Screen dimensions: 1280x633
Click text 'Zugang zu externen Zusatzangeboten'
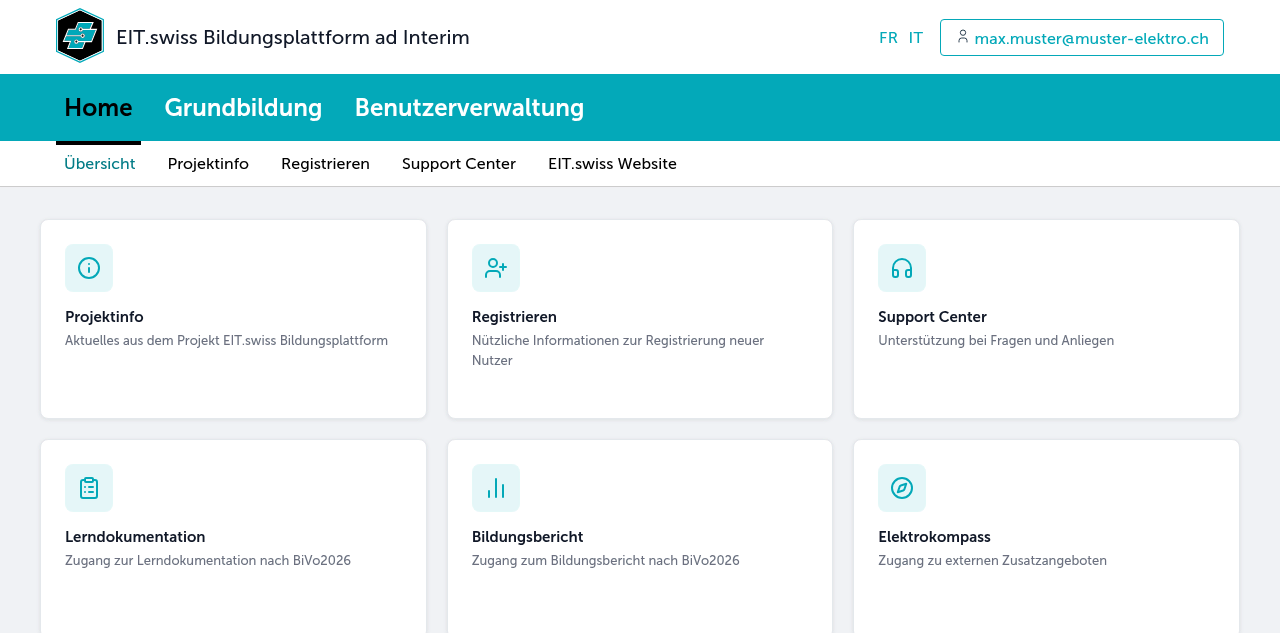point(992,561)
